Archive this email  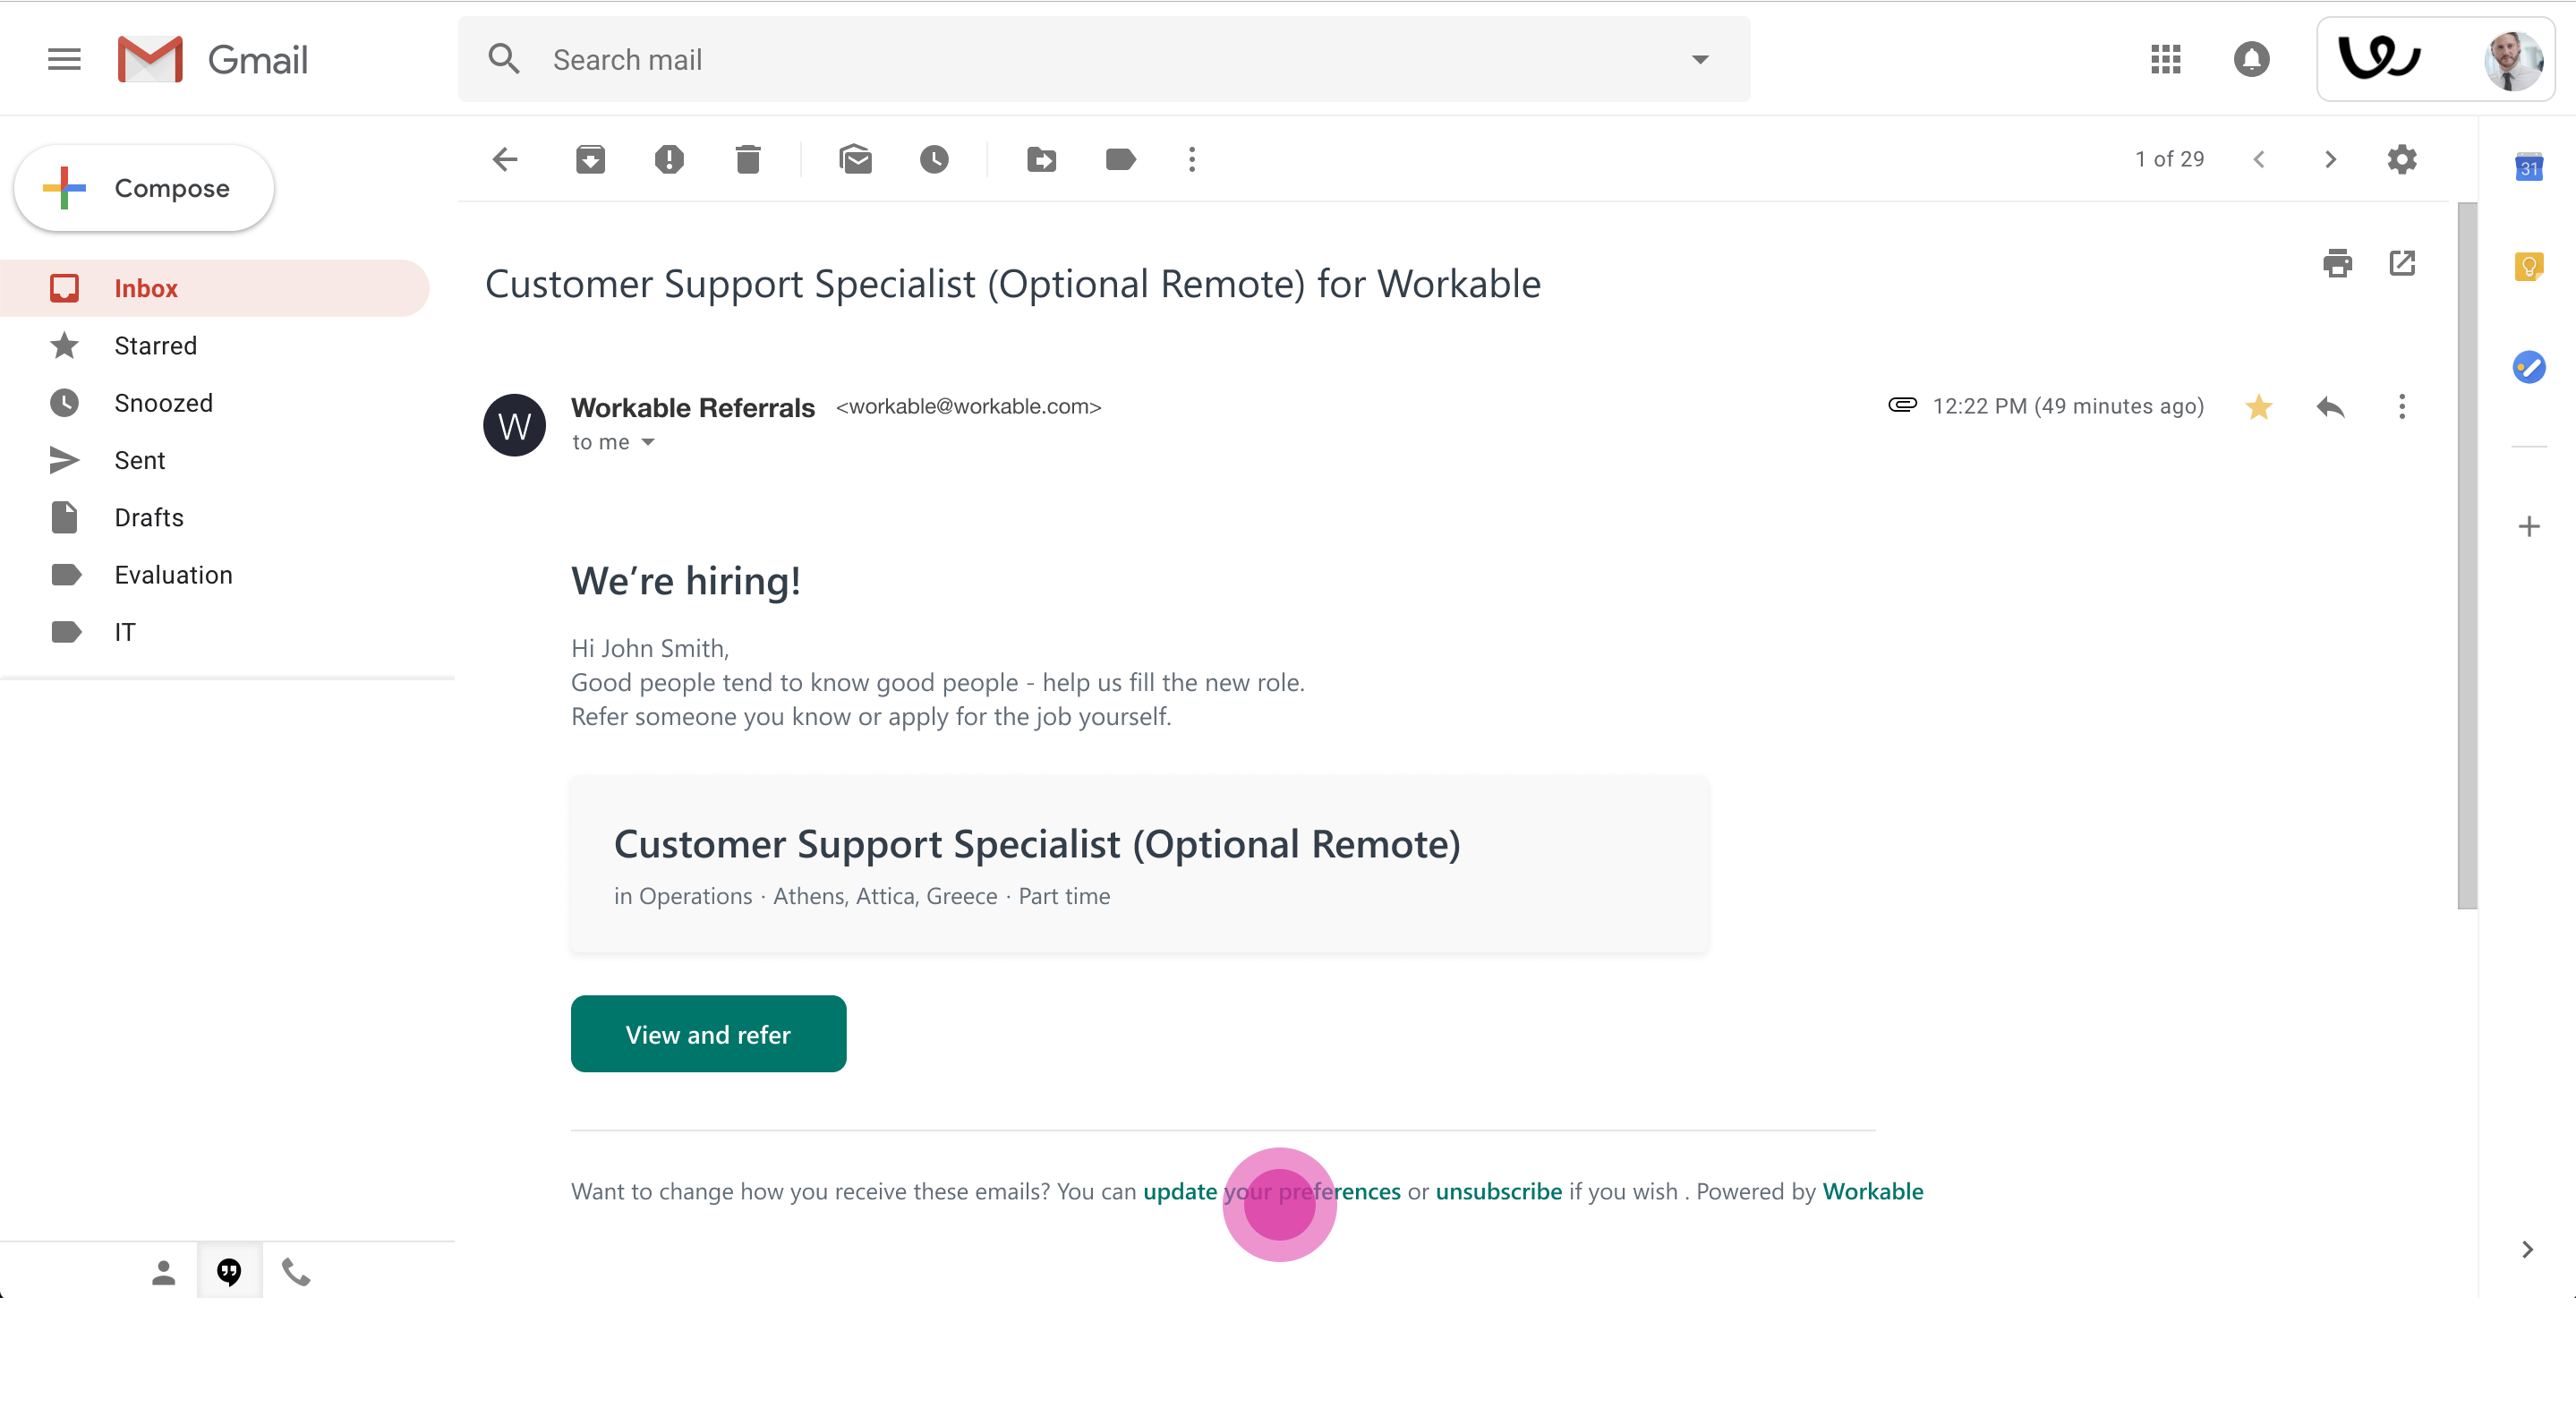[x=590, y=159]
